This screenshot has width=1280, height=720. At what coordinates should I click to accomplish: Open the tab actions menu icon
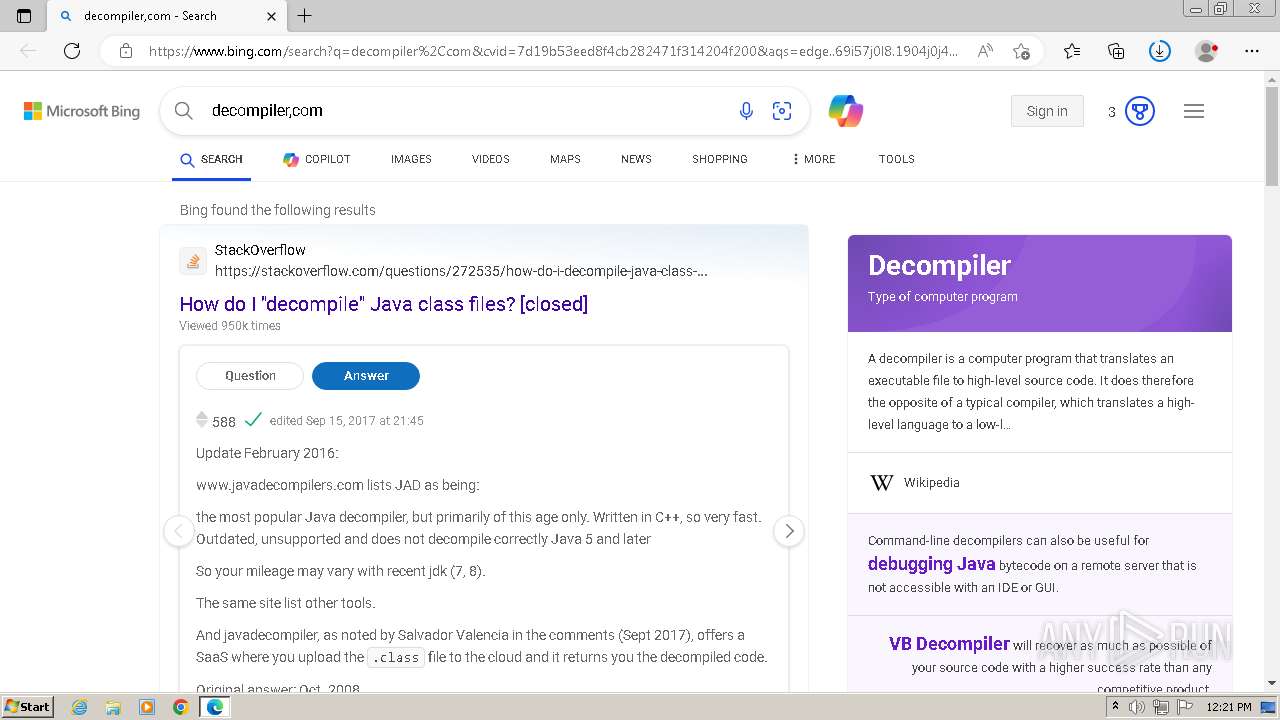(24, 16)
